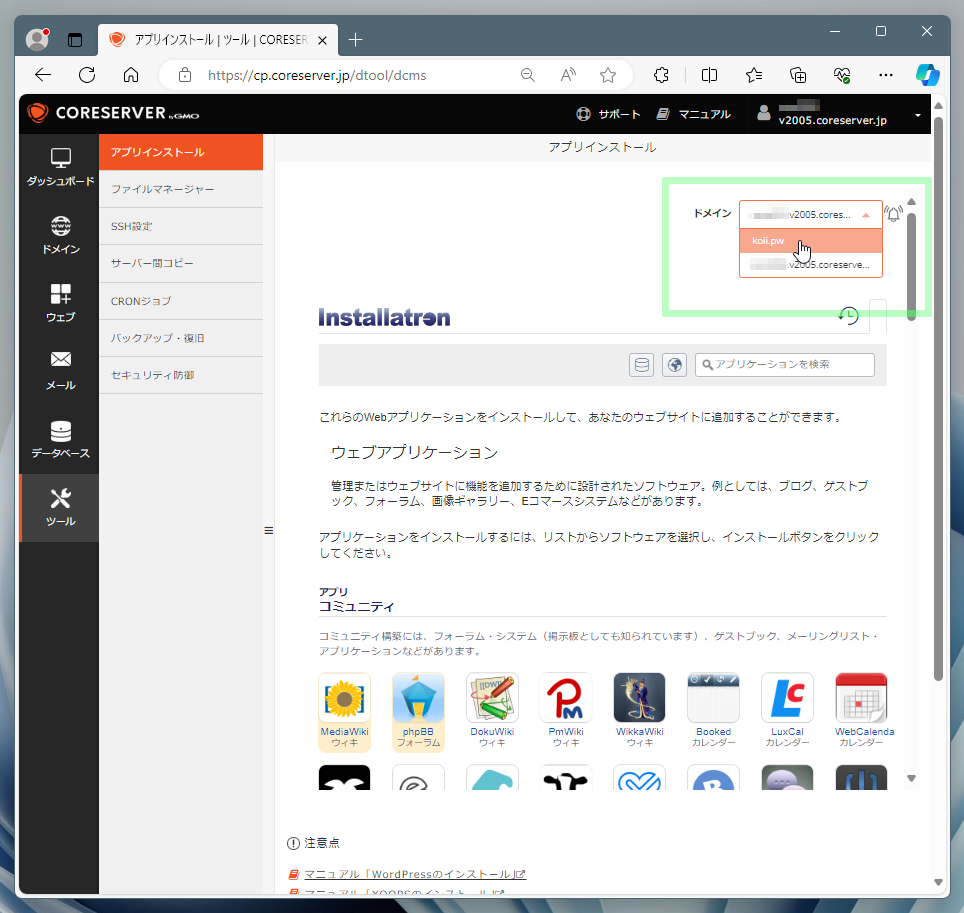This screenshot has width=964, height=913.
Task: Open Browser essentials heart icon
Action: click(842, 75)
